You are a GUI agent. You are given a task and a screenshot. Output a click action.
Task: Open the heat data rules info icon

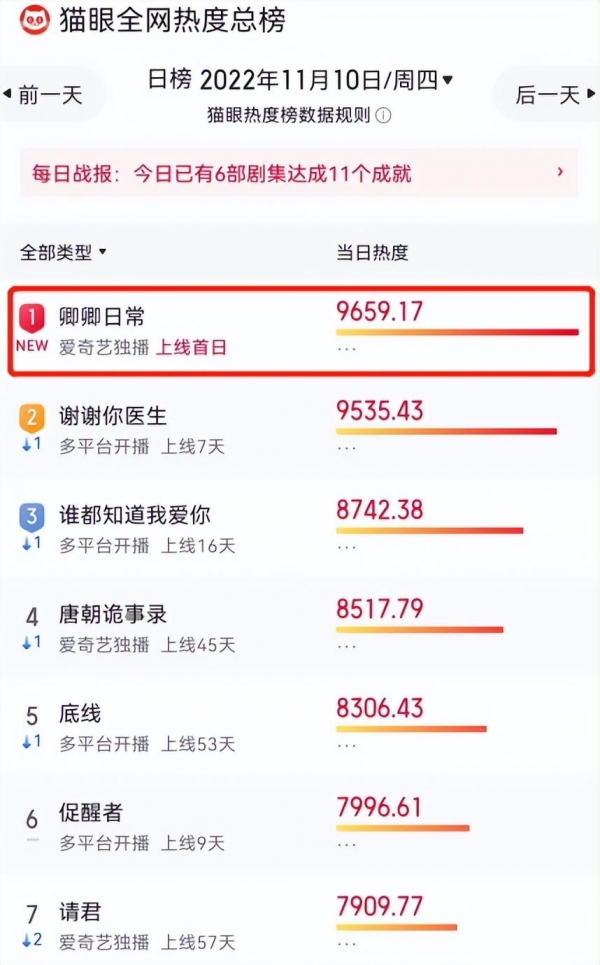tap(384, 115)
